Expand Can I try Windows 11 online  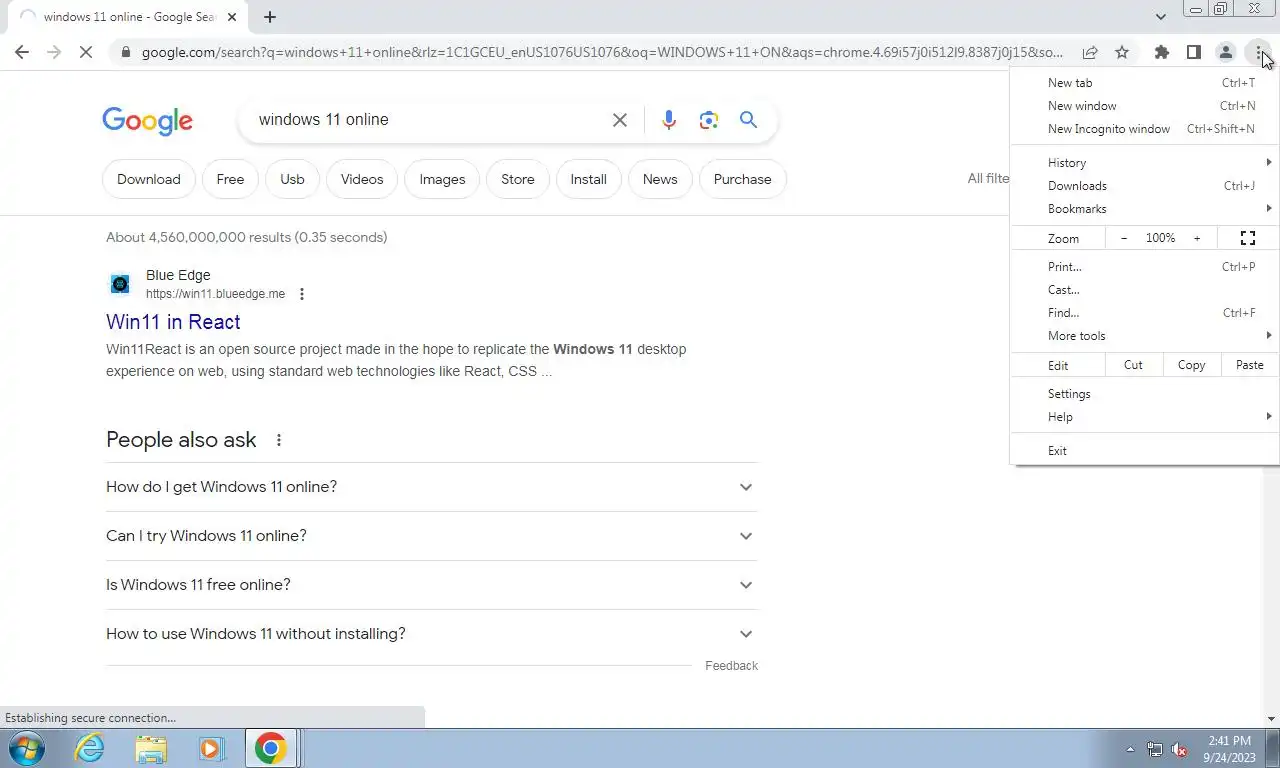432,536
